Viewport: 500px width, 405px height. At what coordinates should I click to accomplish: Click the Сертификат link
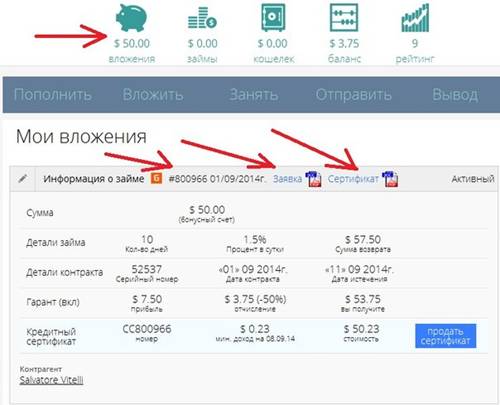(x=353, y=179)
